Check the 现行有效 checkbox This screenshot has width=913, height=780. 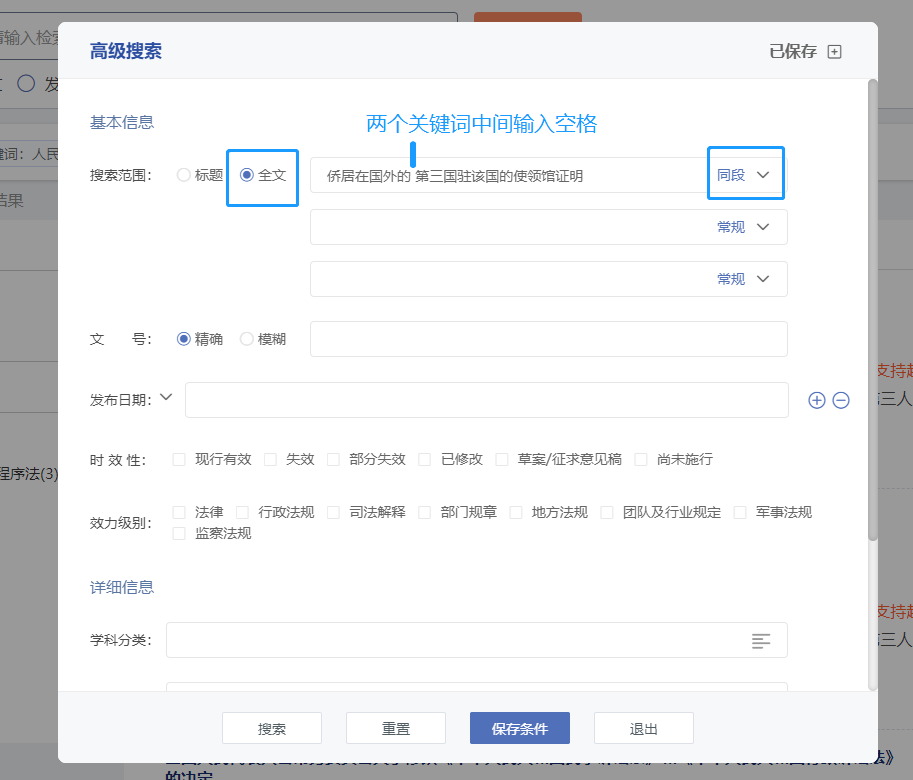click(179, 460)
